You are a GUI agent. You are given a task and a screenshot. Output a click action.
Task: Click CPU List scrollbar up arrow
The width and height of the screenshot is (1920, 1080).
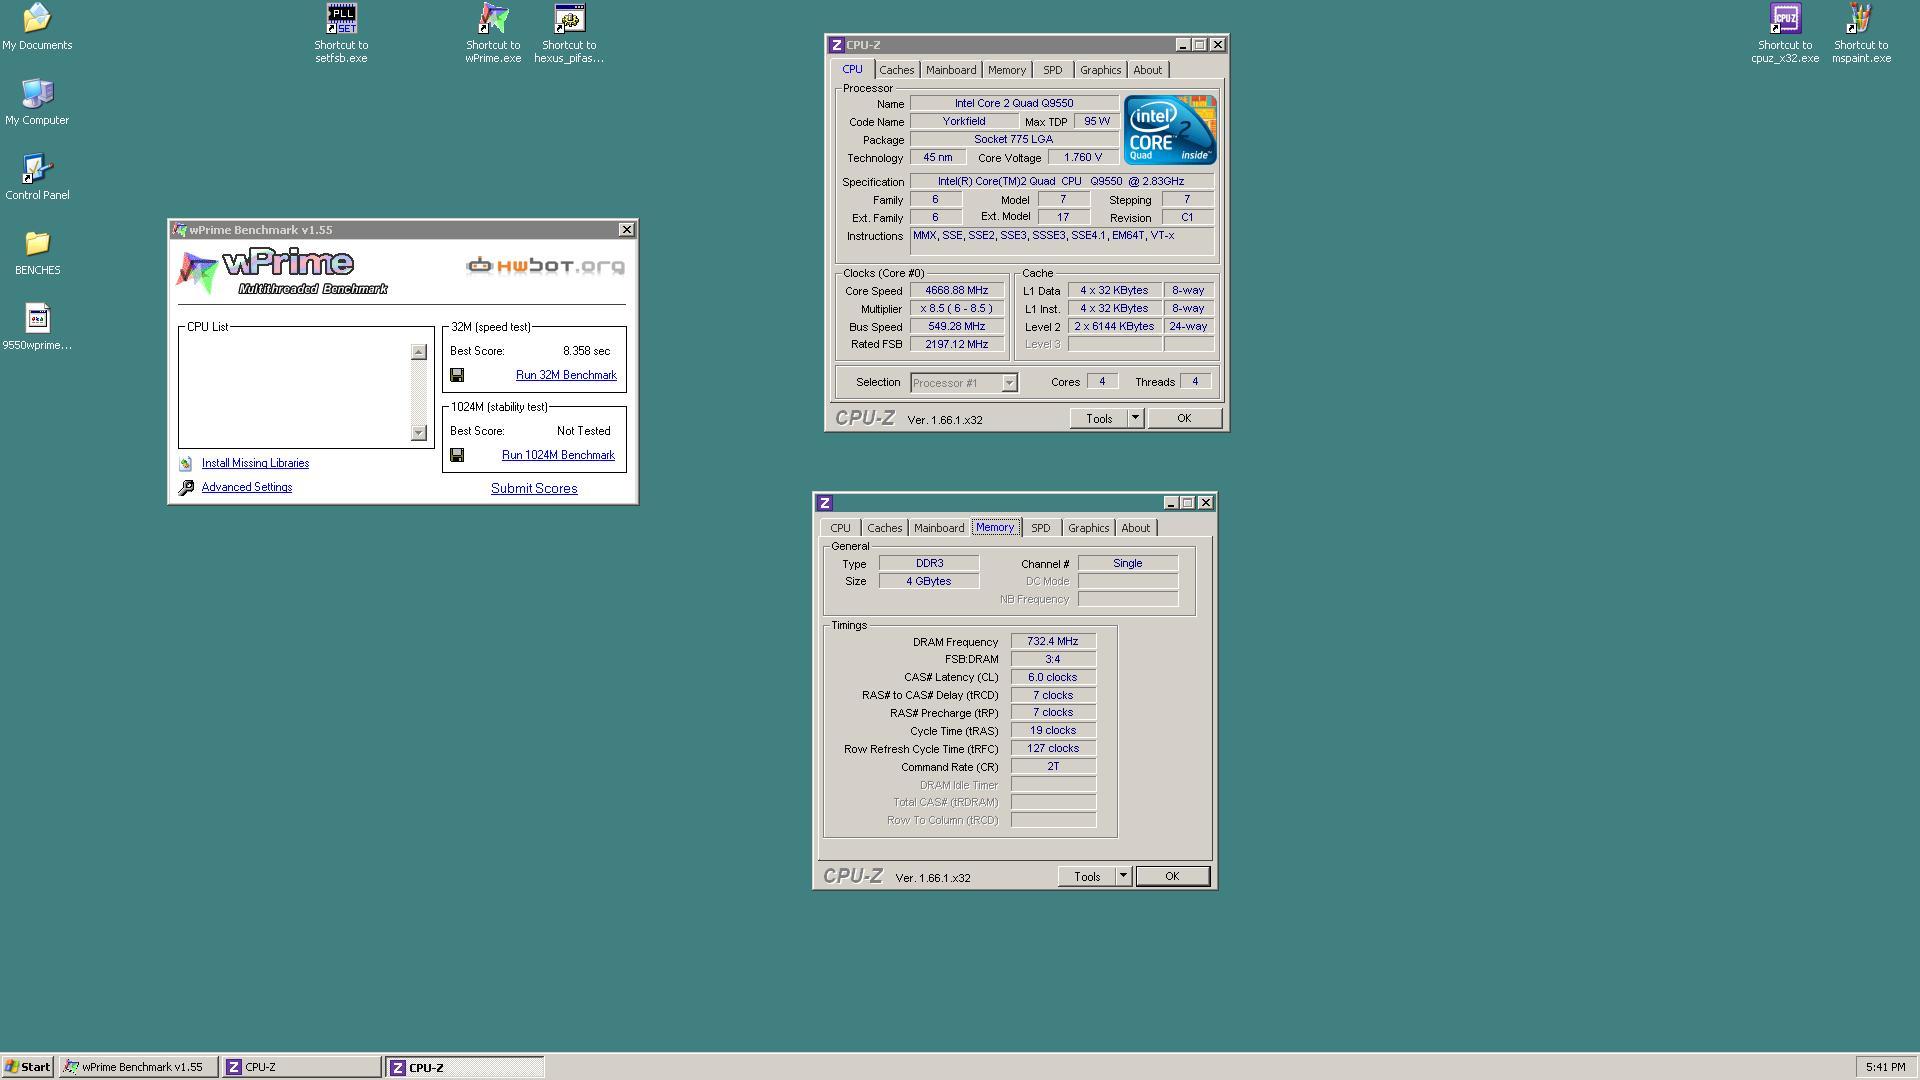[419, 352]
